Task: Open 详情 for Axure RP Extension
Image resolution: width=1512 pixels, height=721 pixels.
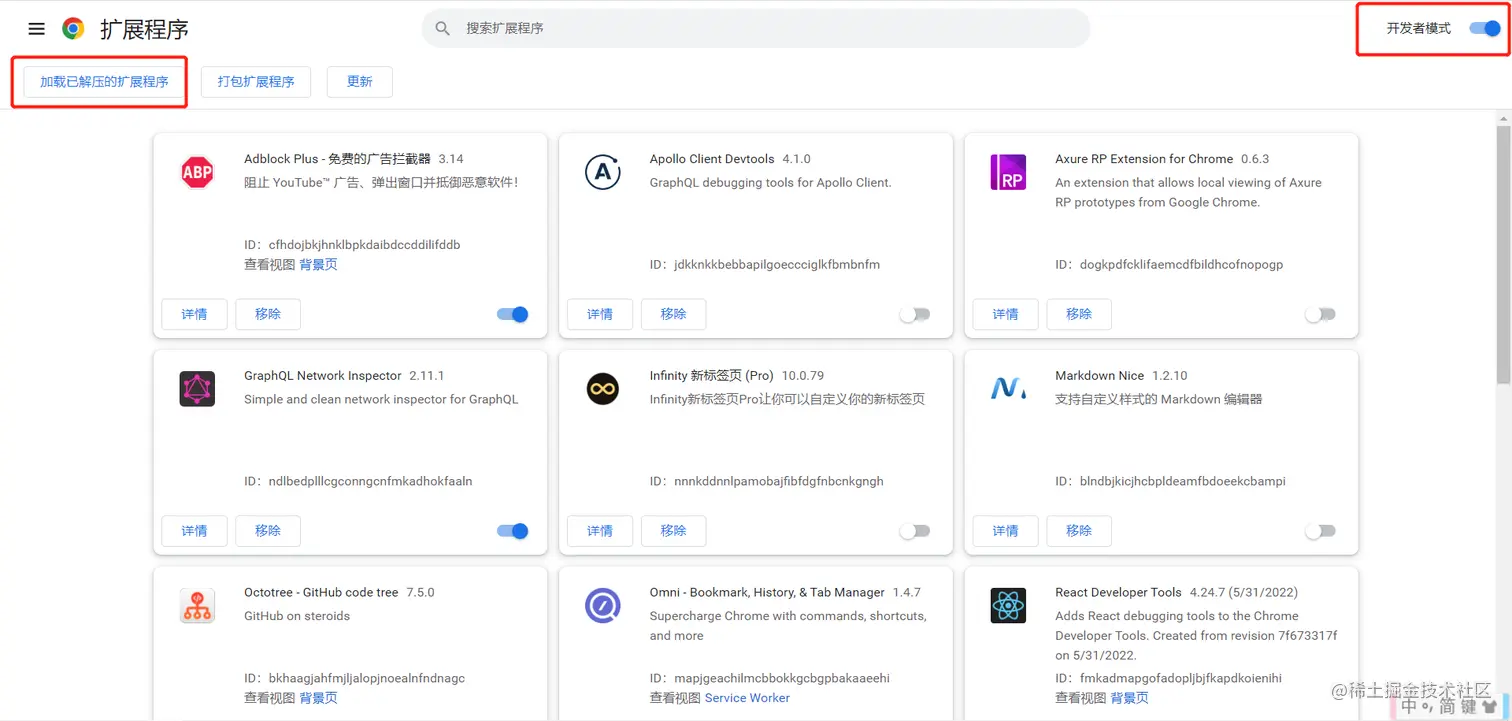Action: [1006, 314]
